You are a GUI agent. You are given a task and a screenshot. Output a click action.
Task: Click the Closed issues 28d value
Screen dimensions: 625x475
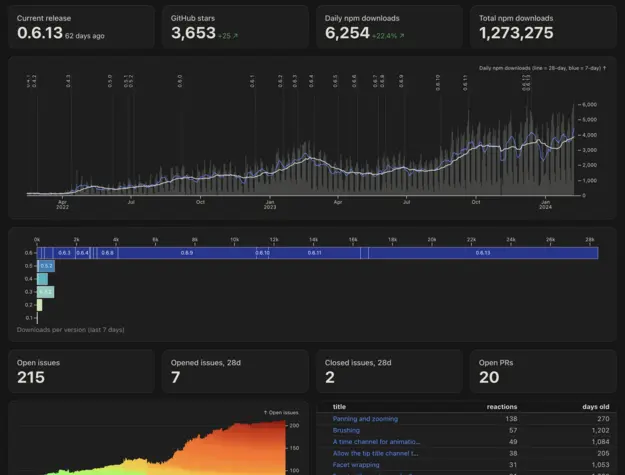point(331,378)
